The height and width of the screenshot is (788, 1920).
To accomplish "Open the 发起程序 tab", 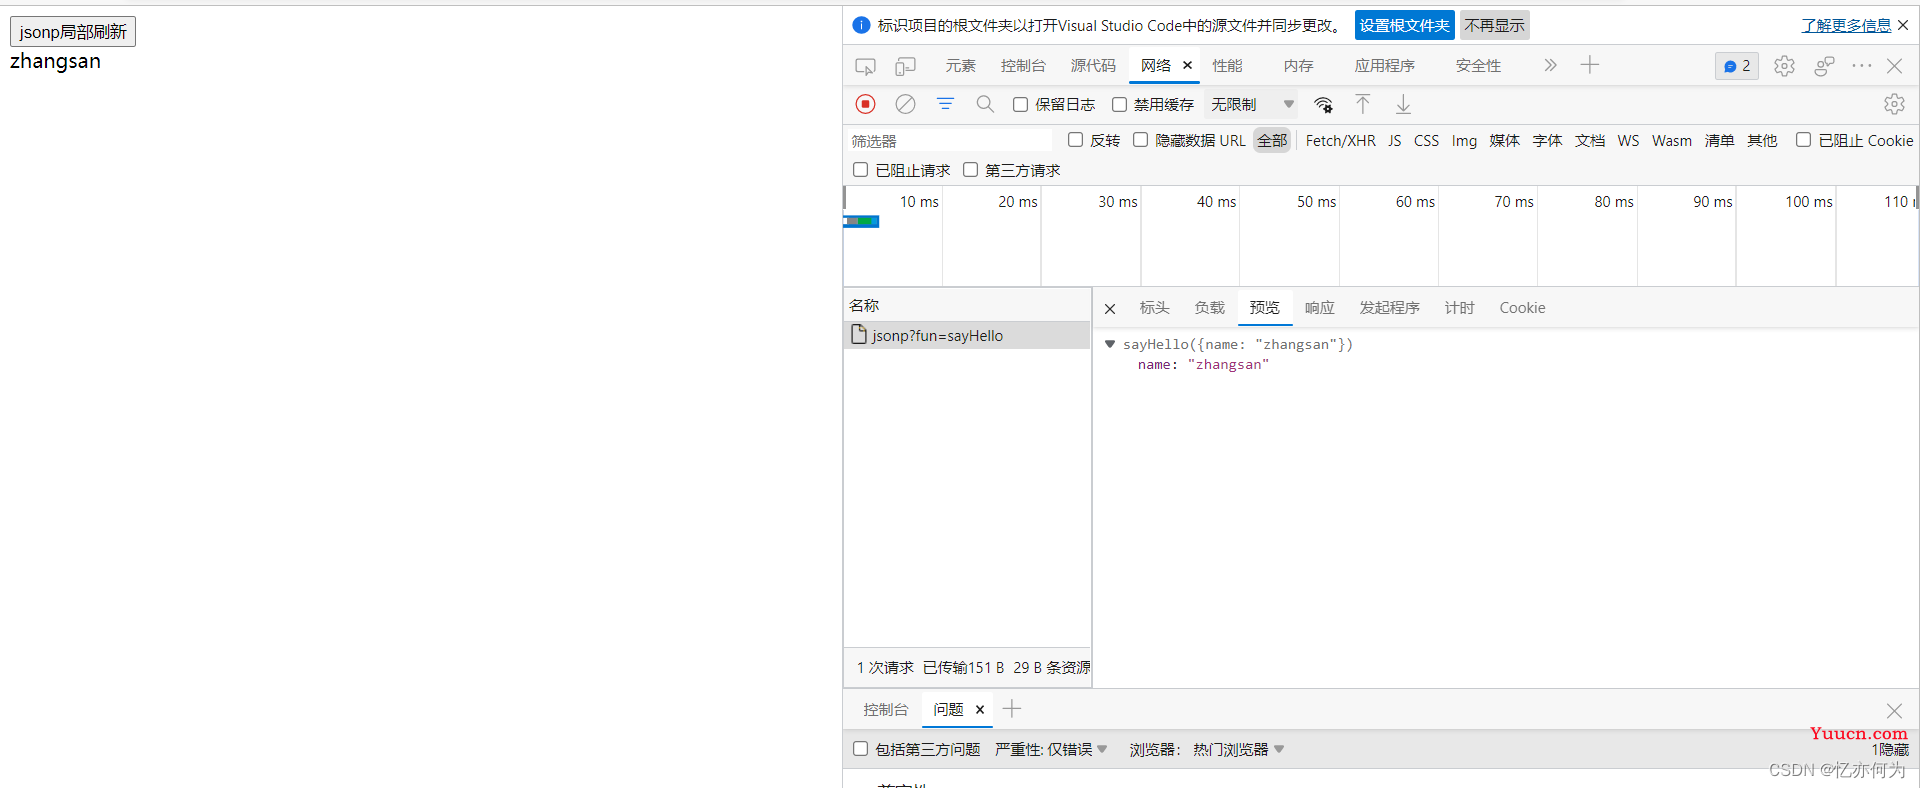I will point(1389,308).
